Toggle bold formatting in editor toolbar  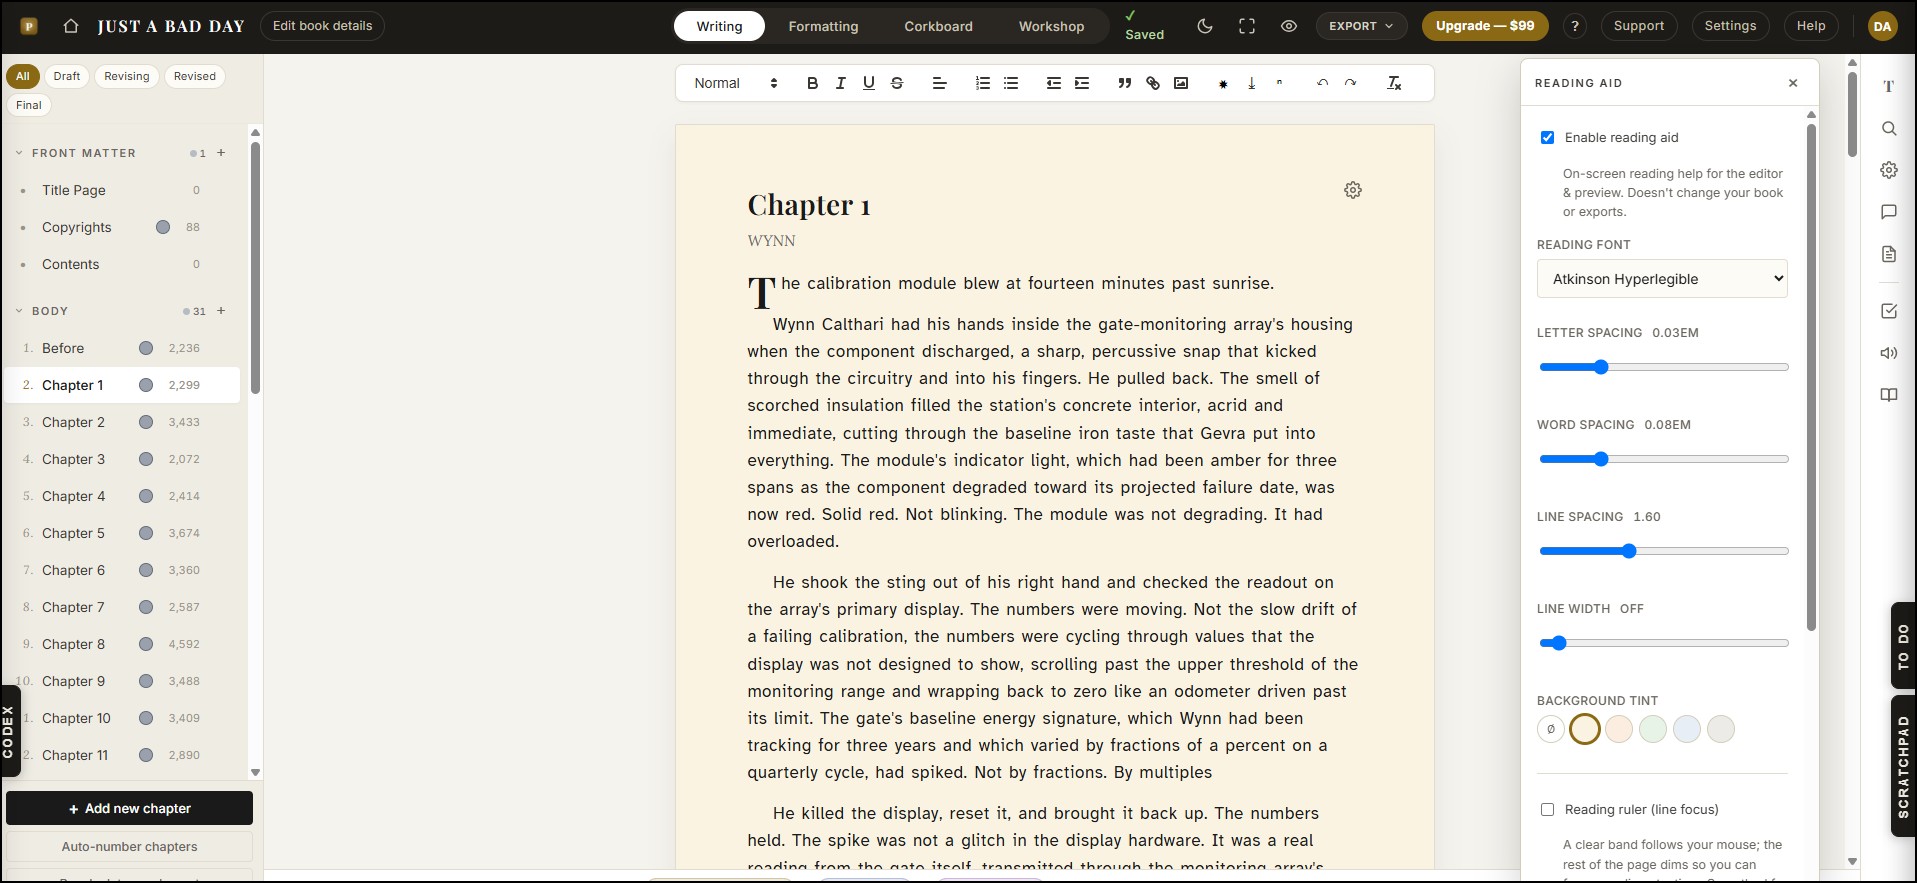(812, 83)
